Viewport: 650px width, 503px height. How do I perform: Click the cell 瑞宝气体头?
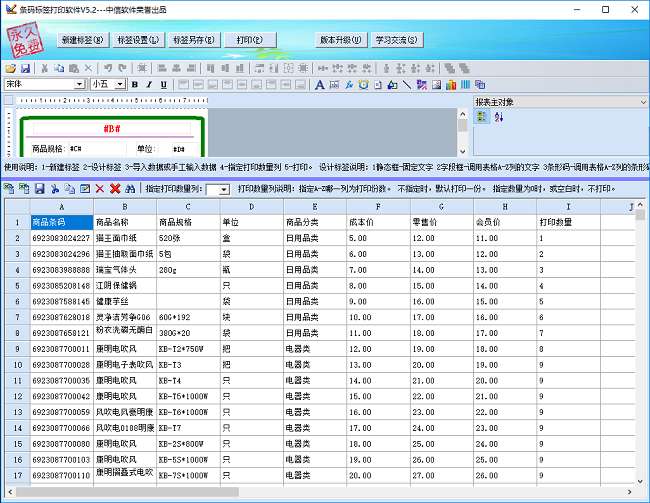click(x=125, y=270)
